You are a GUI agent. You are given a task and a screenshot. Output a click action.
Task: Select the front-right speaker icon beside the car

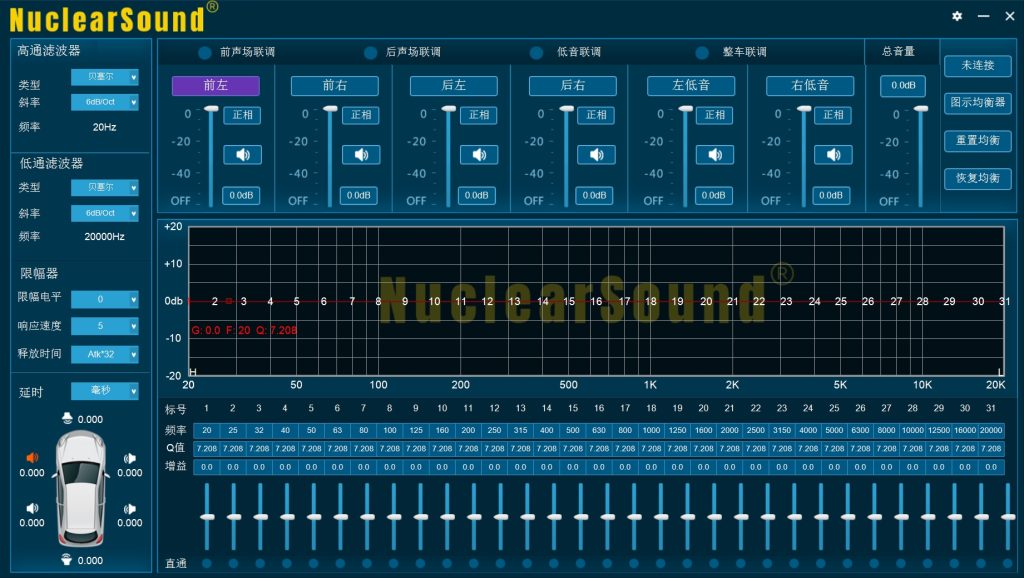point(130,458)
